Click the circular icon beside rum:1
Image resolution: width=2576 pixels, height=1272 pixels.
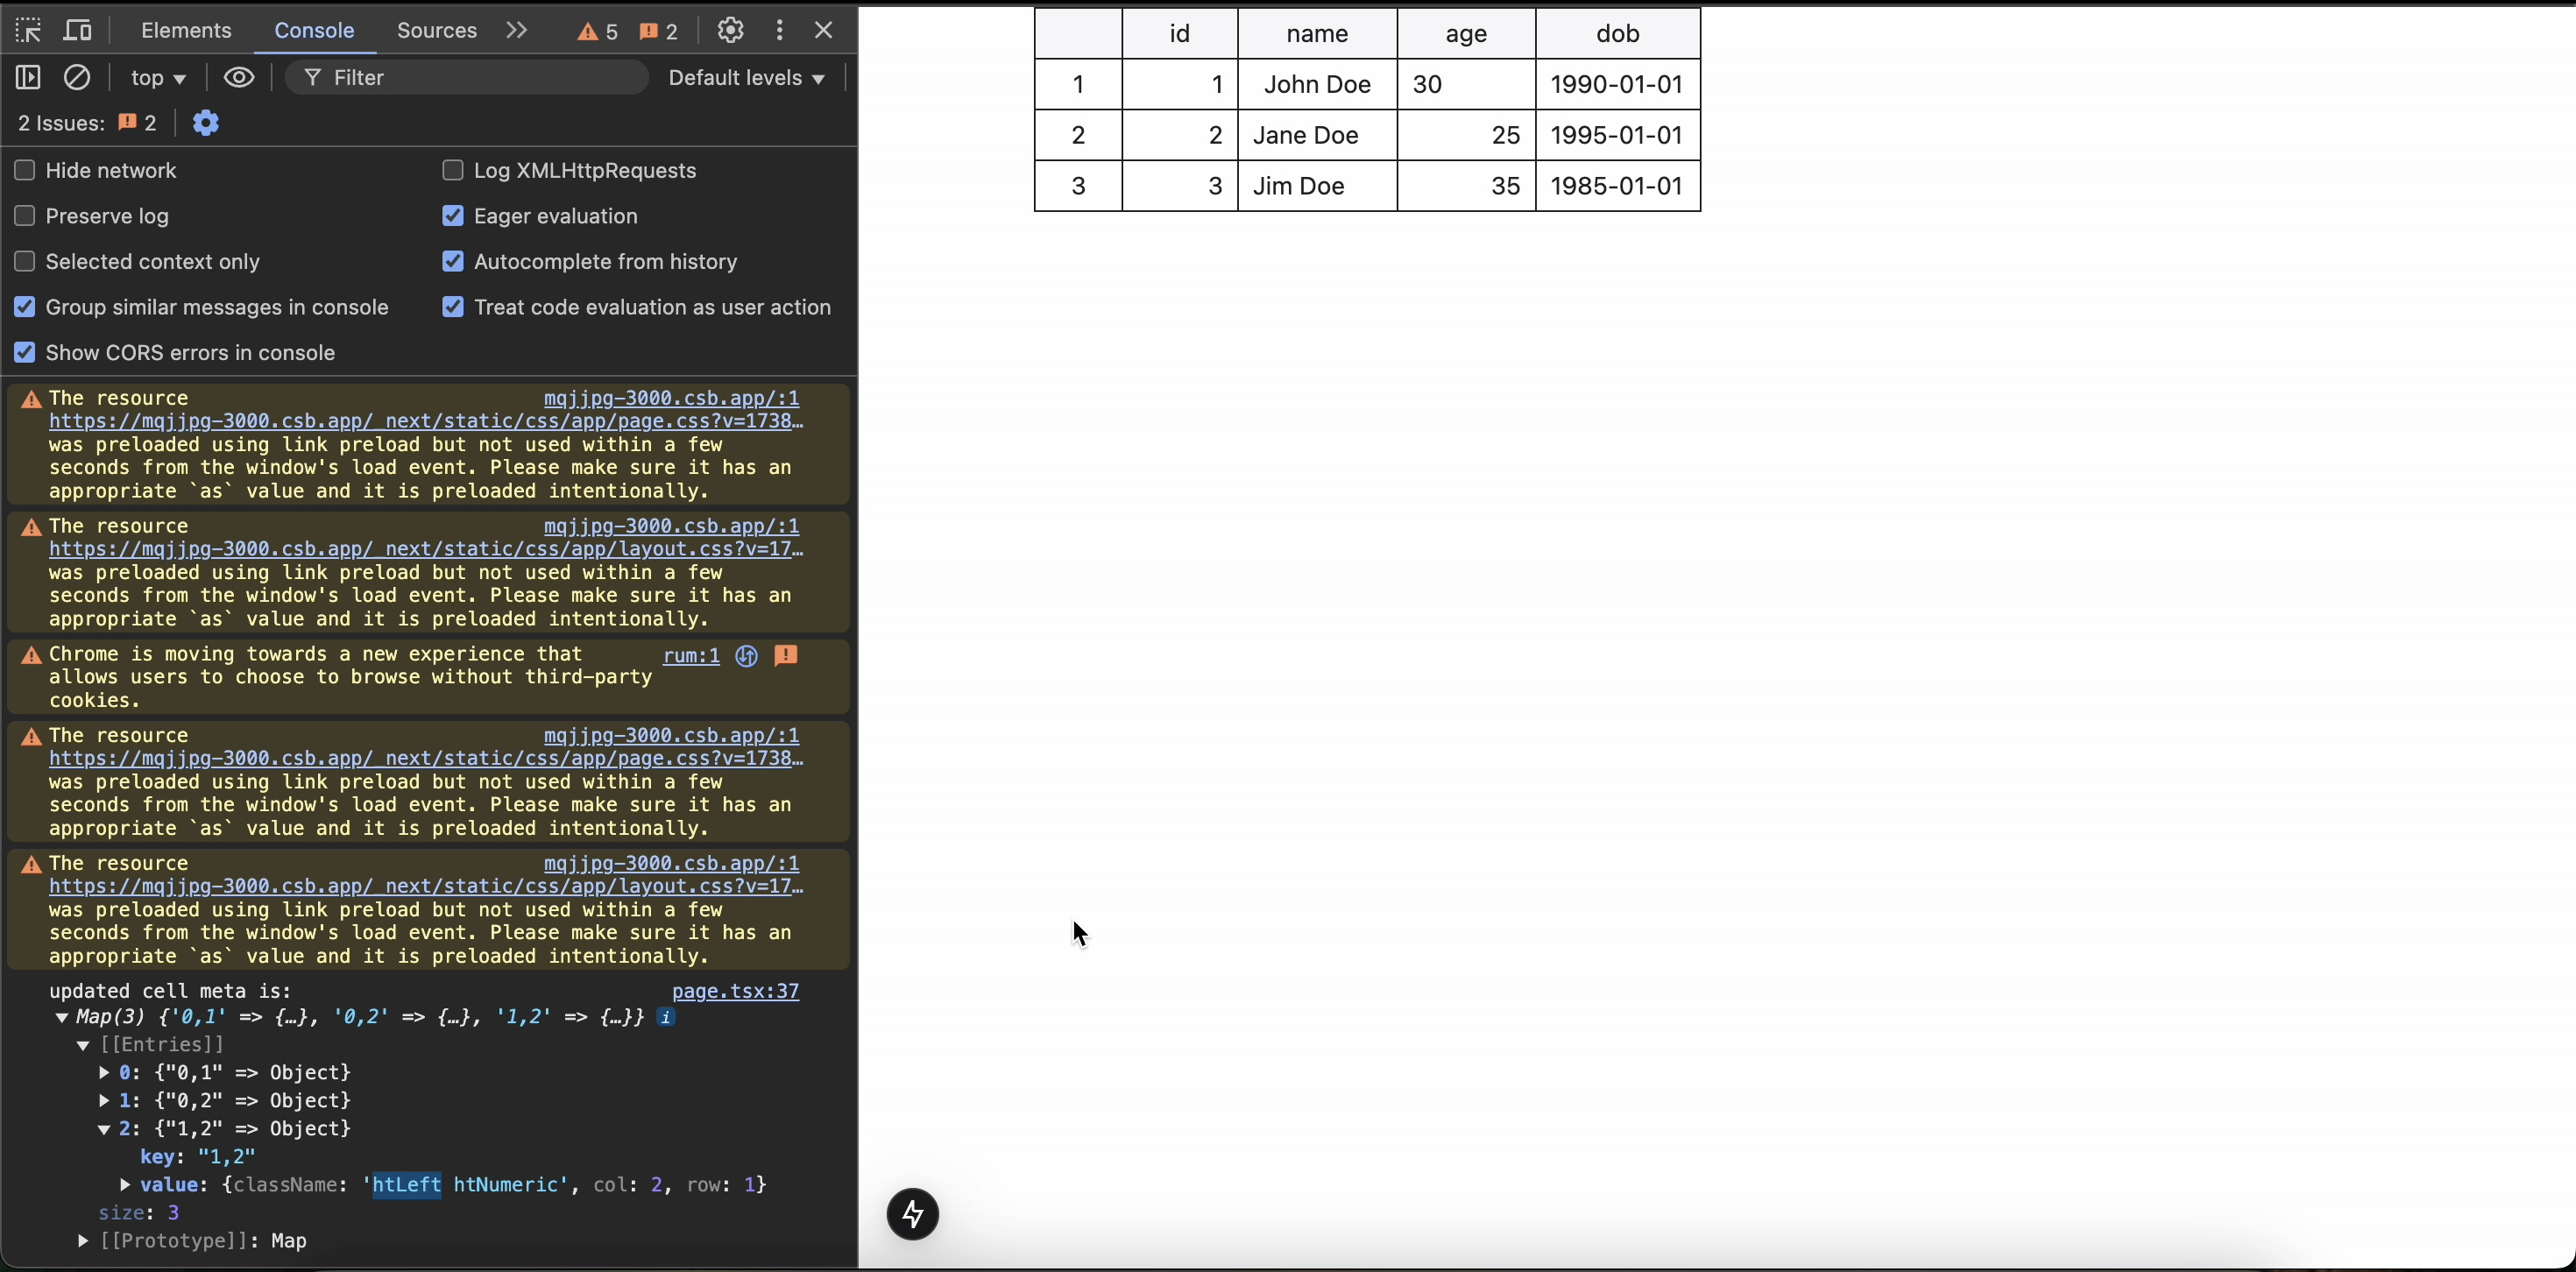pos(746,656)
